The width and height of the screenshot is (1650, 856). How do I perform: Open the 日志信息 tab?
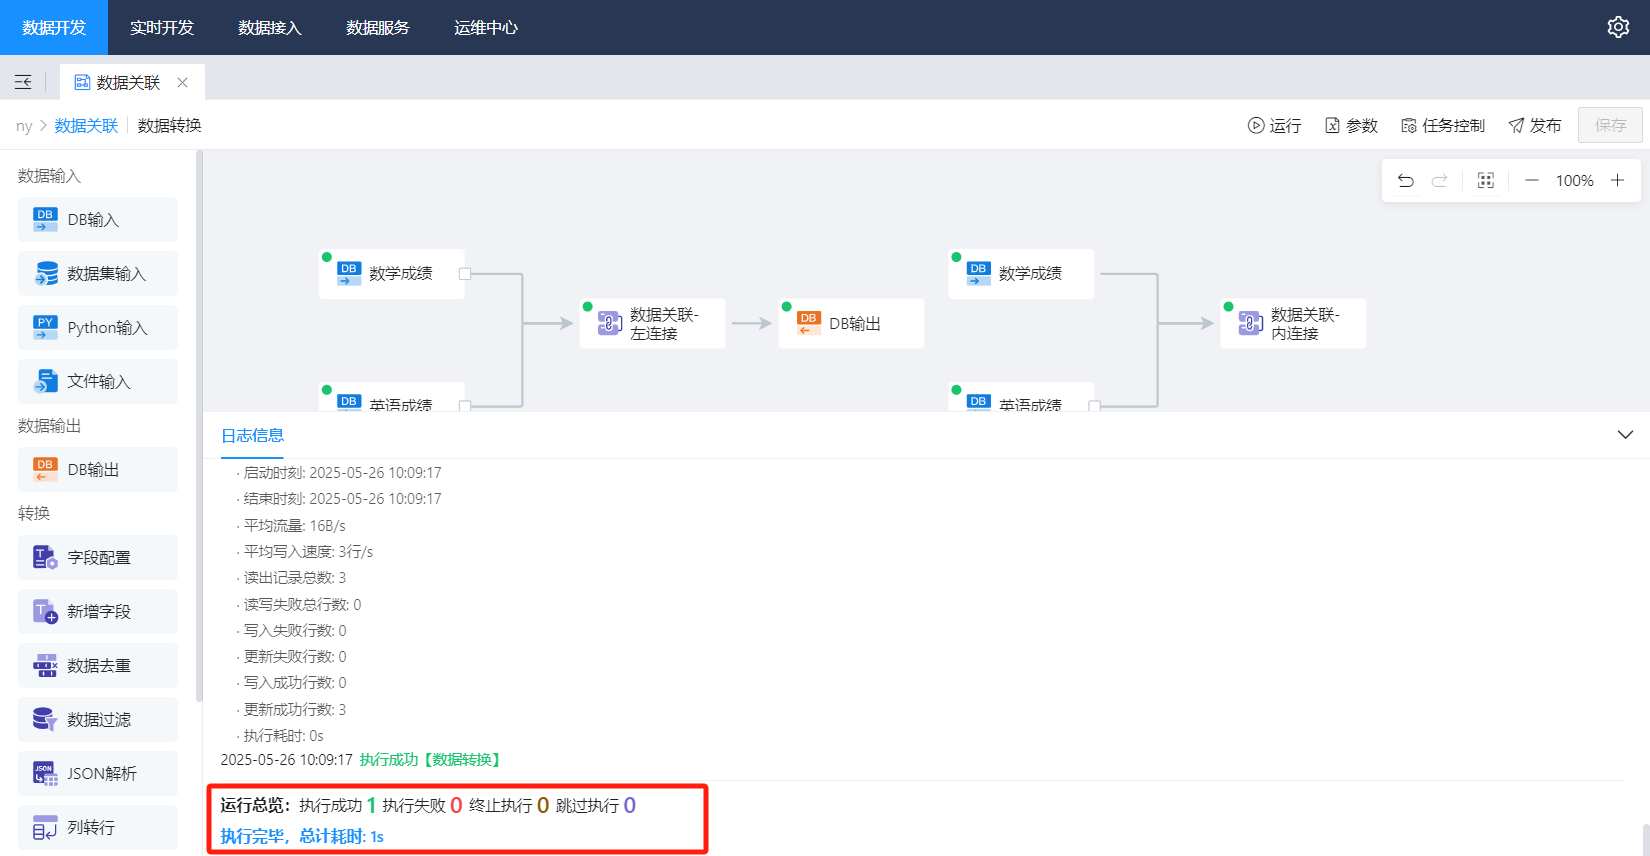[x=252, y=436]
